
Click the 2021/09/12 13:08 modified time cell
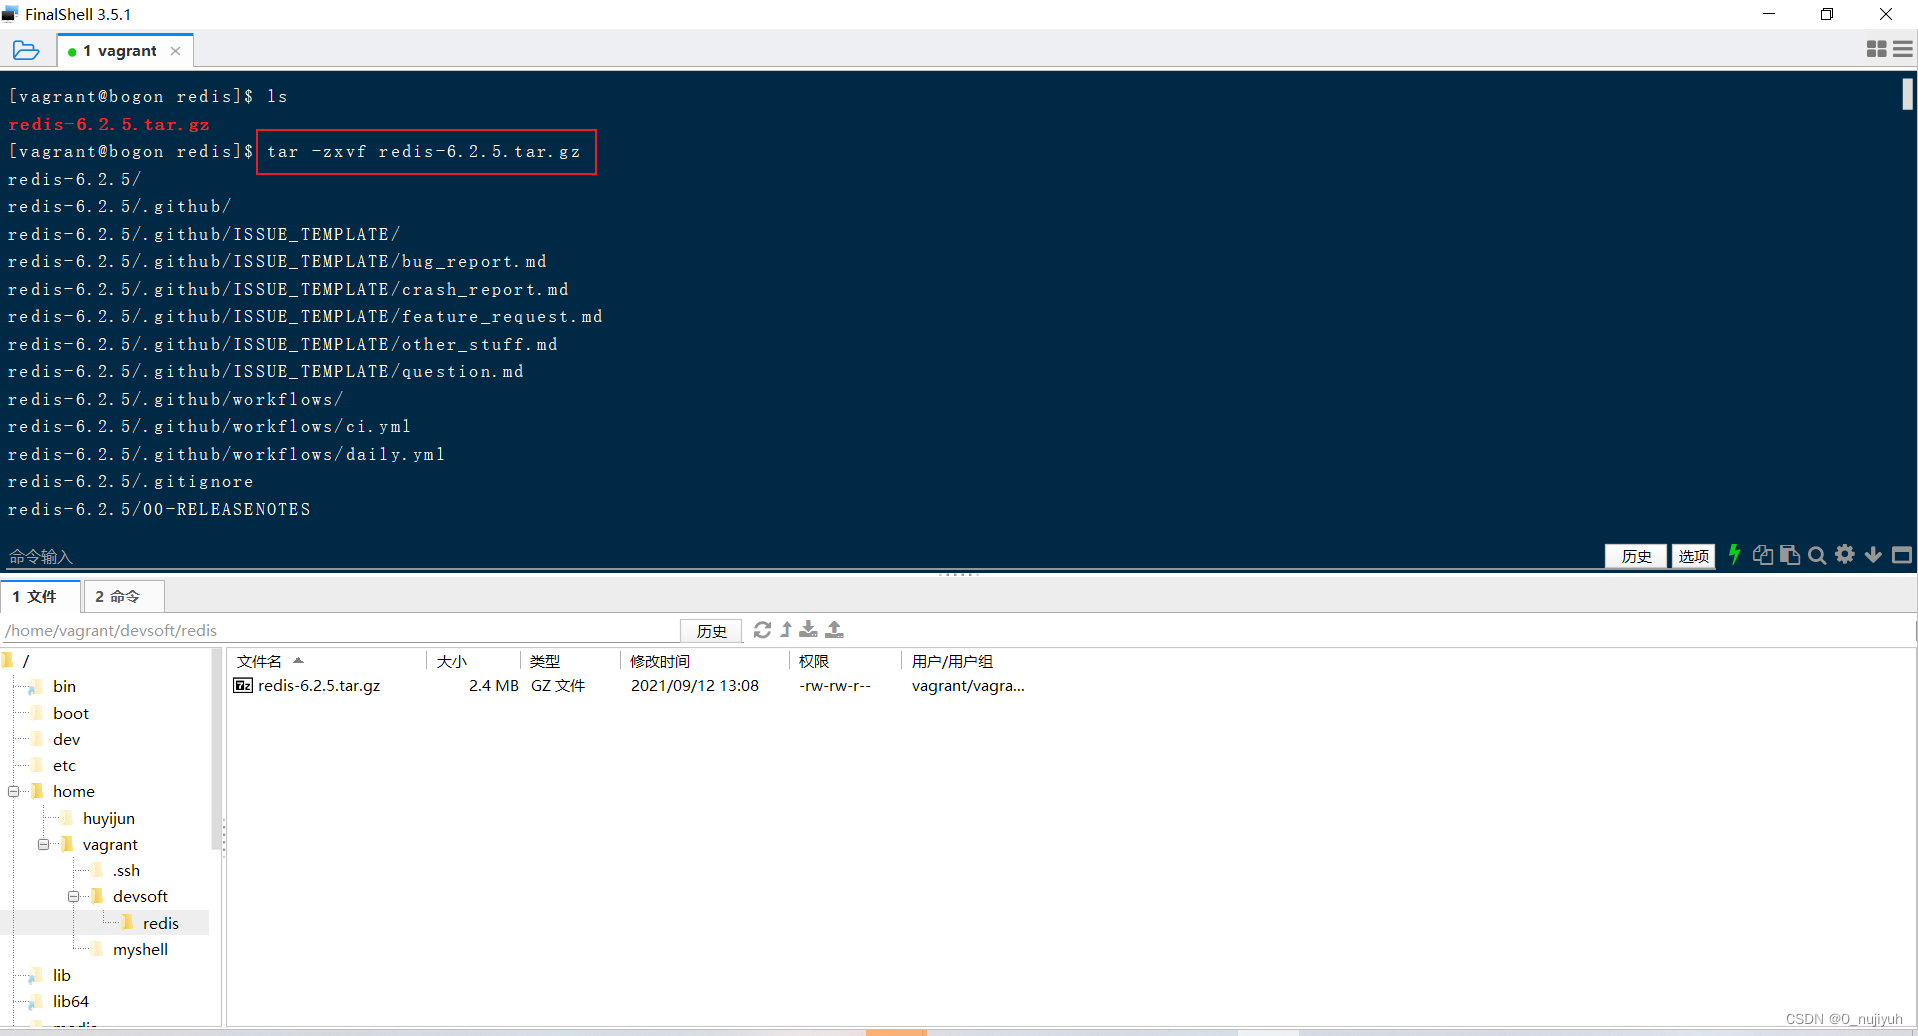pos(695,686)
